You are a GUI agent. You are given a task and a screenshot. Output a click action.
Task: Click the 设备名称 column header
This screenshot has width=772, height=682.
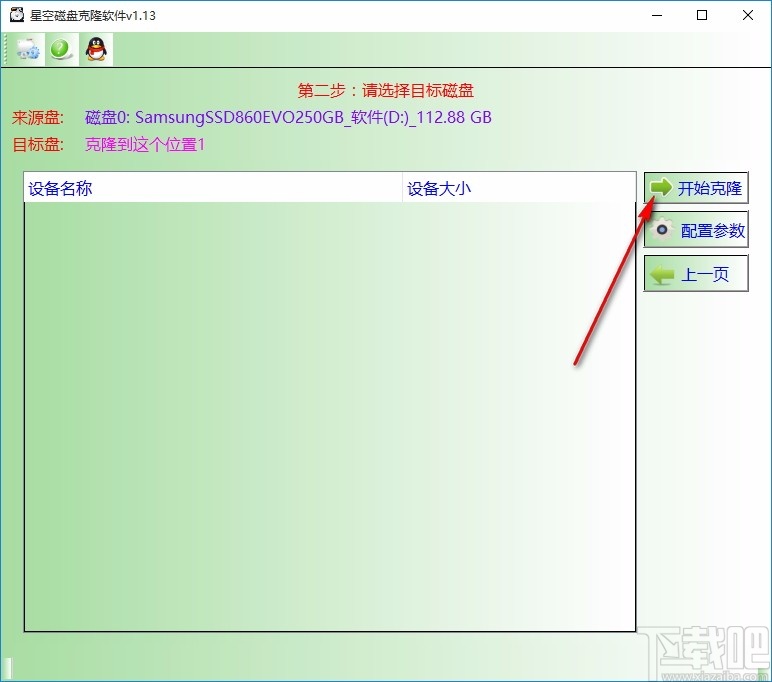click(x=213, y=188)
